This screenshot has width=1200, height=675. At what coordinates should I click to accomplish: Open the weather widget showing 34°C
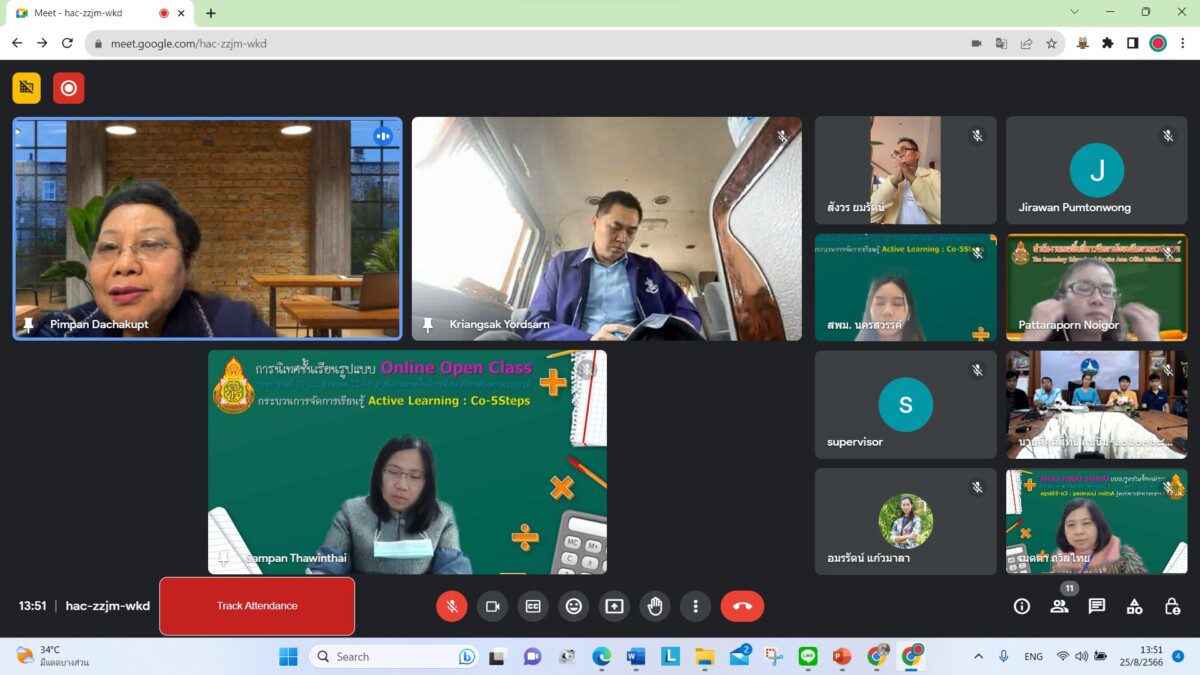pyautogui.click(x=52, y=656)
